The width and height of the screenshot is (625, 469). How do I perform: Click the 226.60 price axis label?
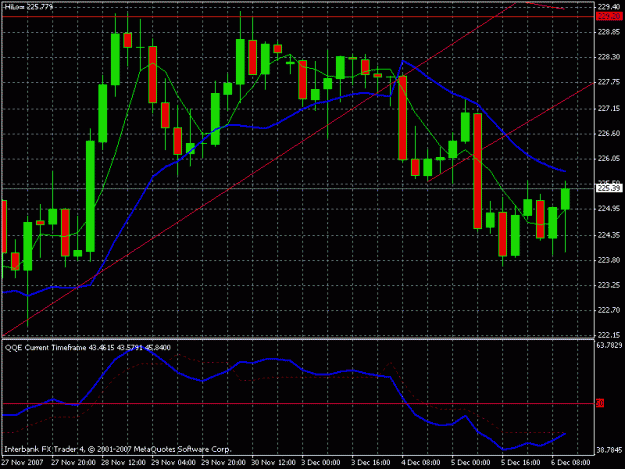[x=609, y=133]
